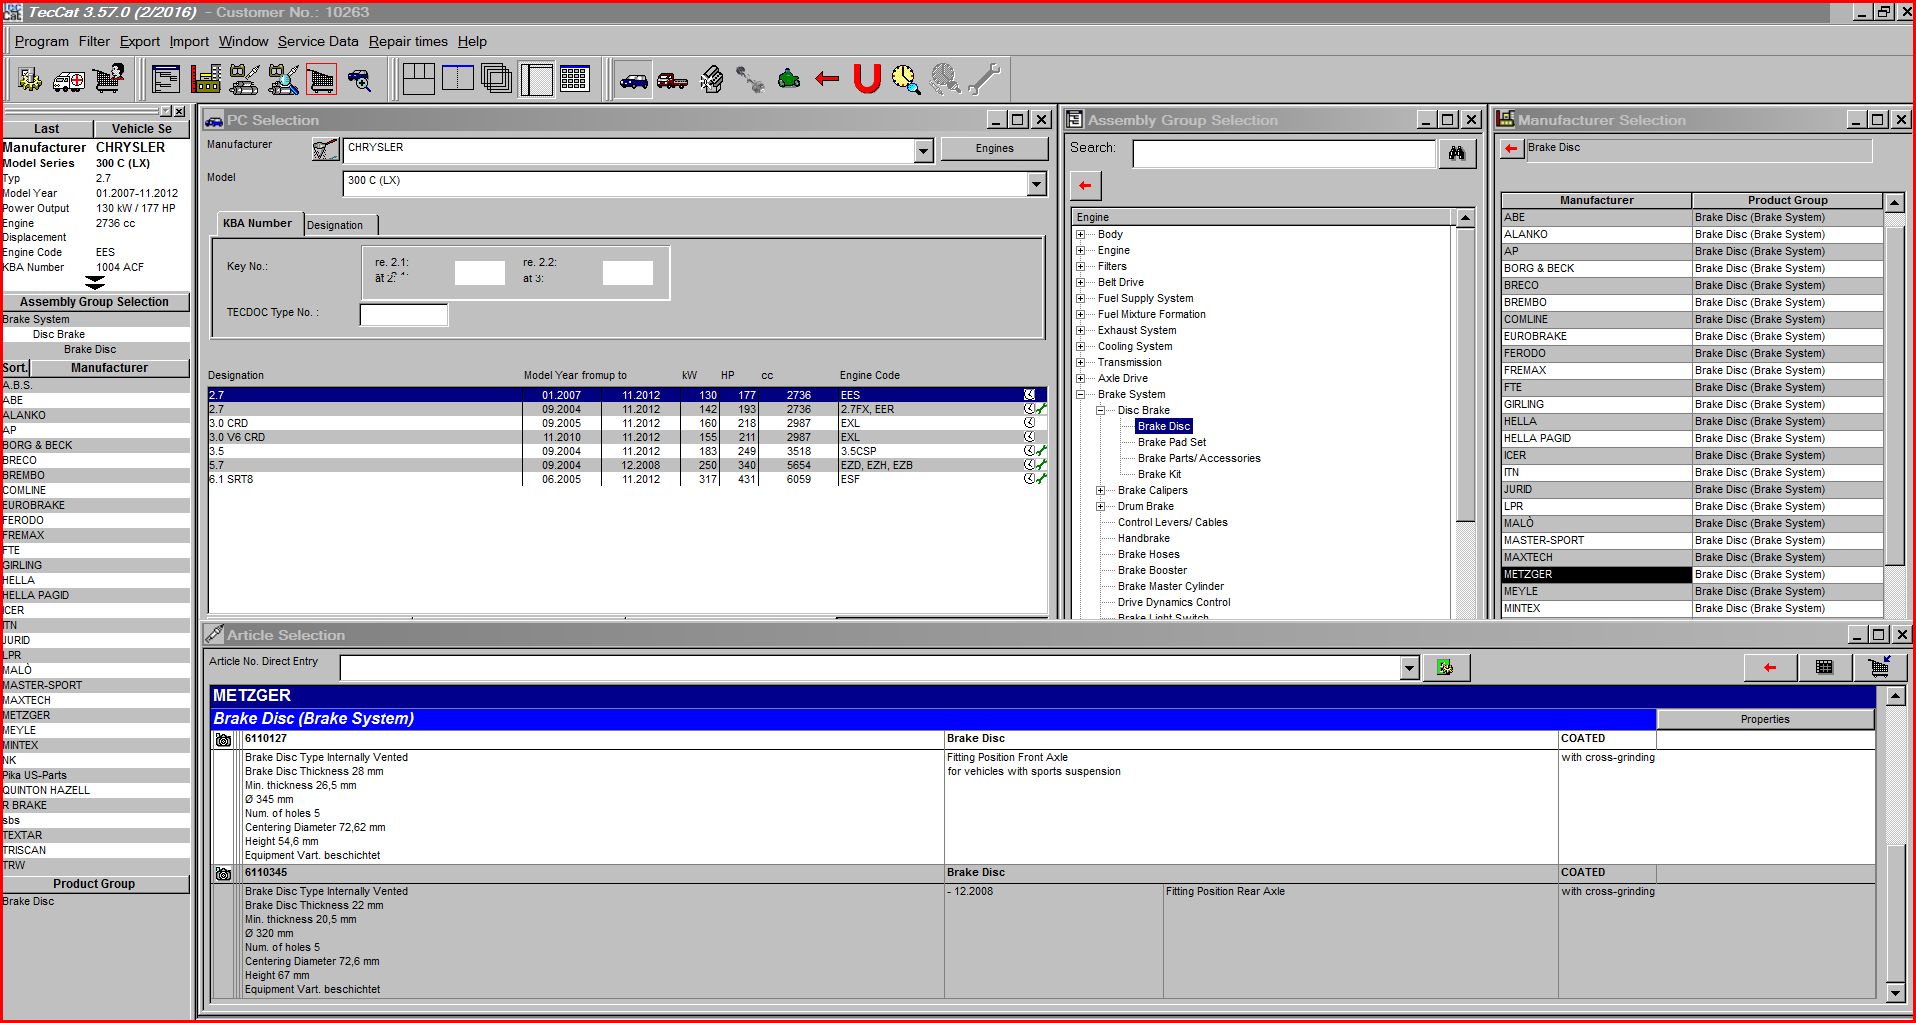Viewport: 1916px width, 1023px height.
Task: Open Article No. Direct Entry dropdown arrow
Action: click(x=1409, y=667)
